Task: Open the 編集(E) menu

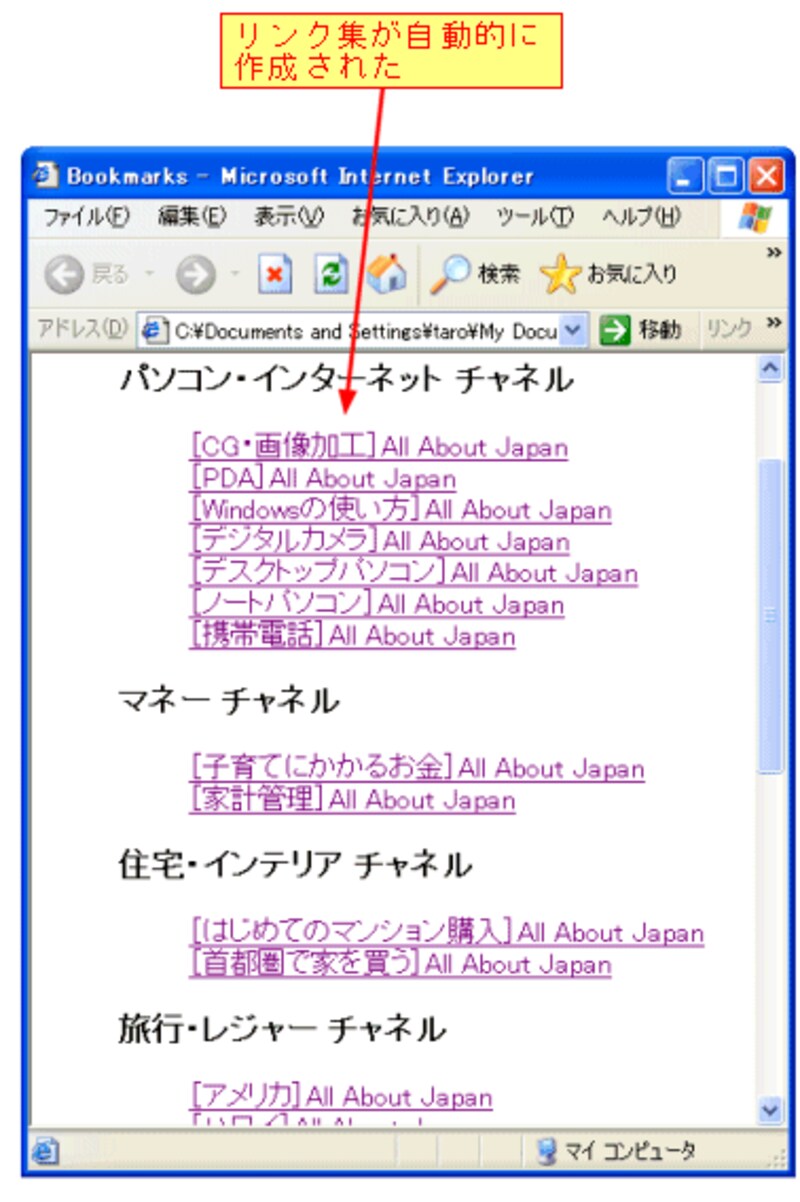Action: click(x=192, y=217)
